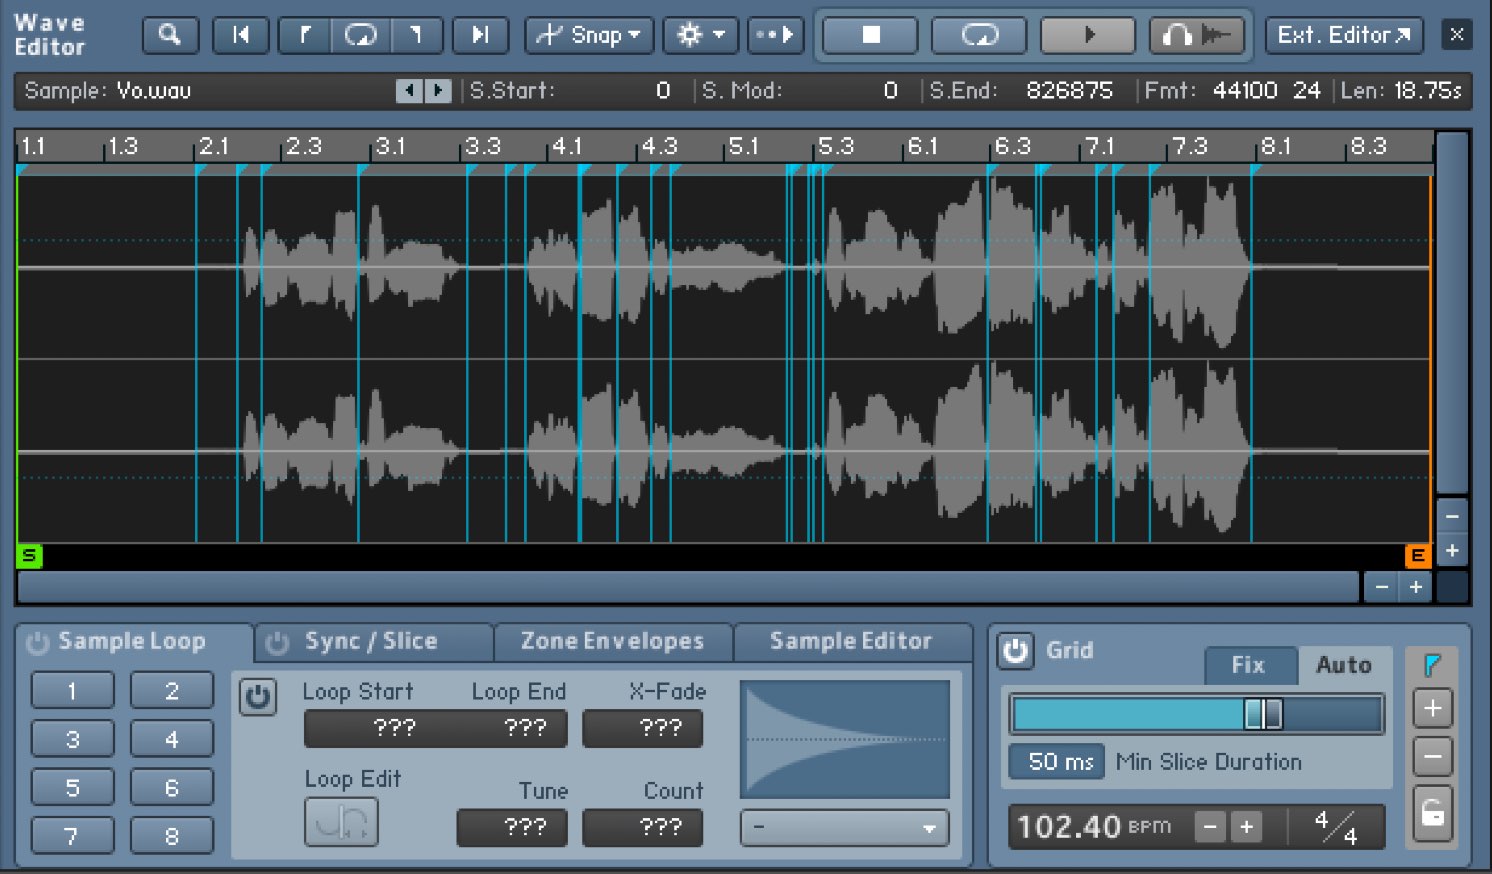This screenshot has height=874, width=1492.
Task: Toggle Sample Loop tab power button
Action: 38,643
